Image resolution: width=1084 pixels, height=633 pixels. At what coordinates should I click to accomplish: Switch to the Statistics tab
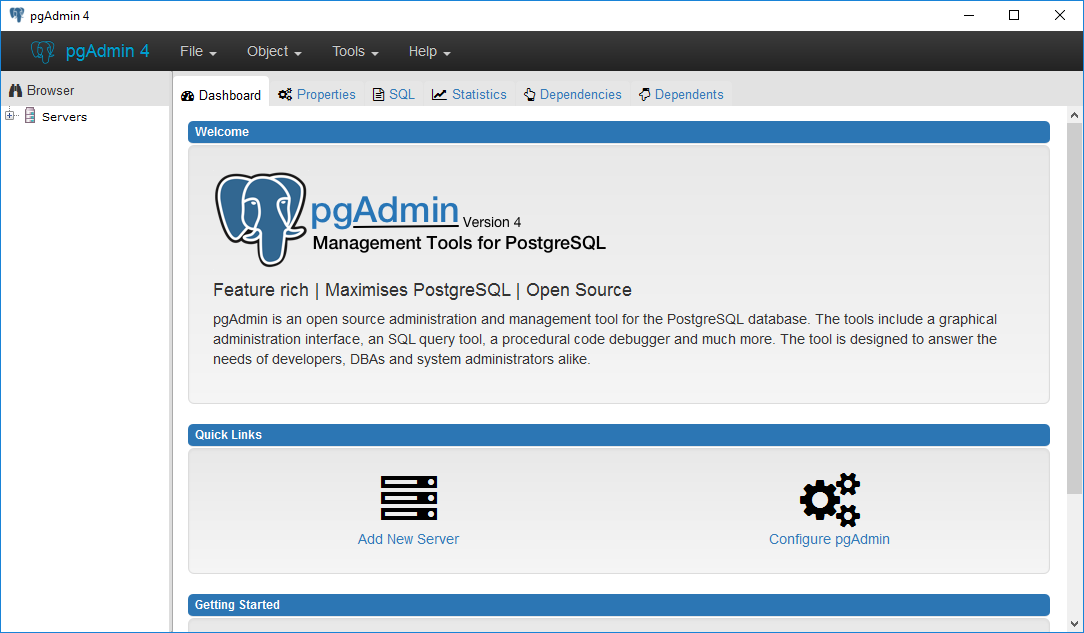(469, 95)
